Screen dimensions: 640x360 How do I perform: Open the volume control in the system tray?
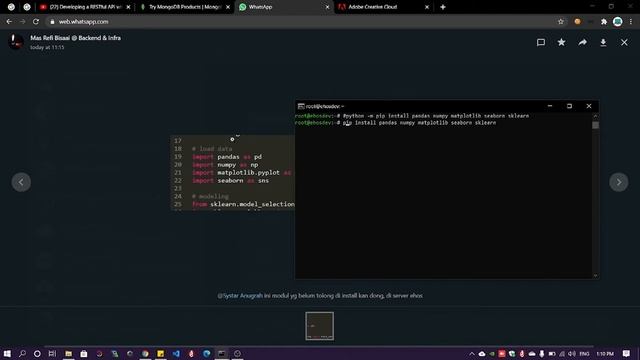[572, 353]
